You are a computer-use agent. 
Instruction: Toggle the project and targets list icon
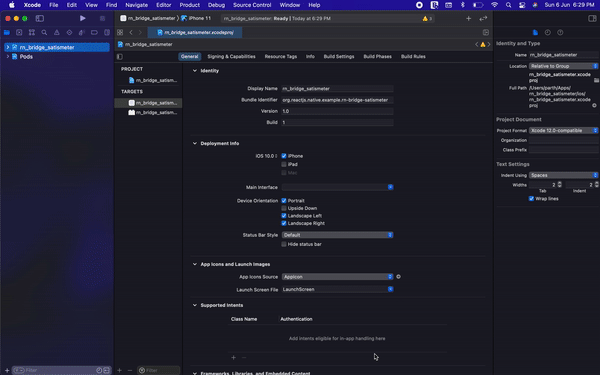(x=120, y=57)
